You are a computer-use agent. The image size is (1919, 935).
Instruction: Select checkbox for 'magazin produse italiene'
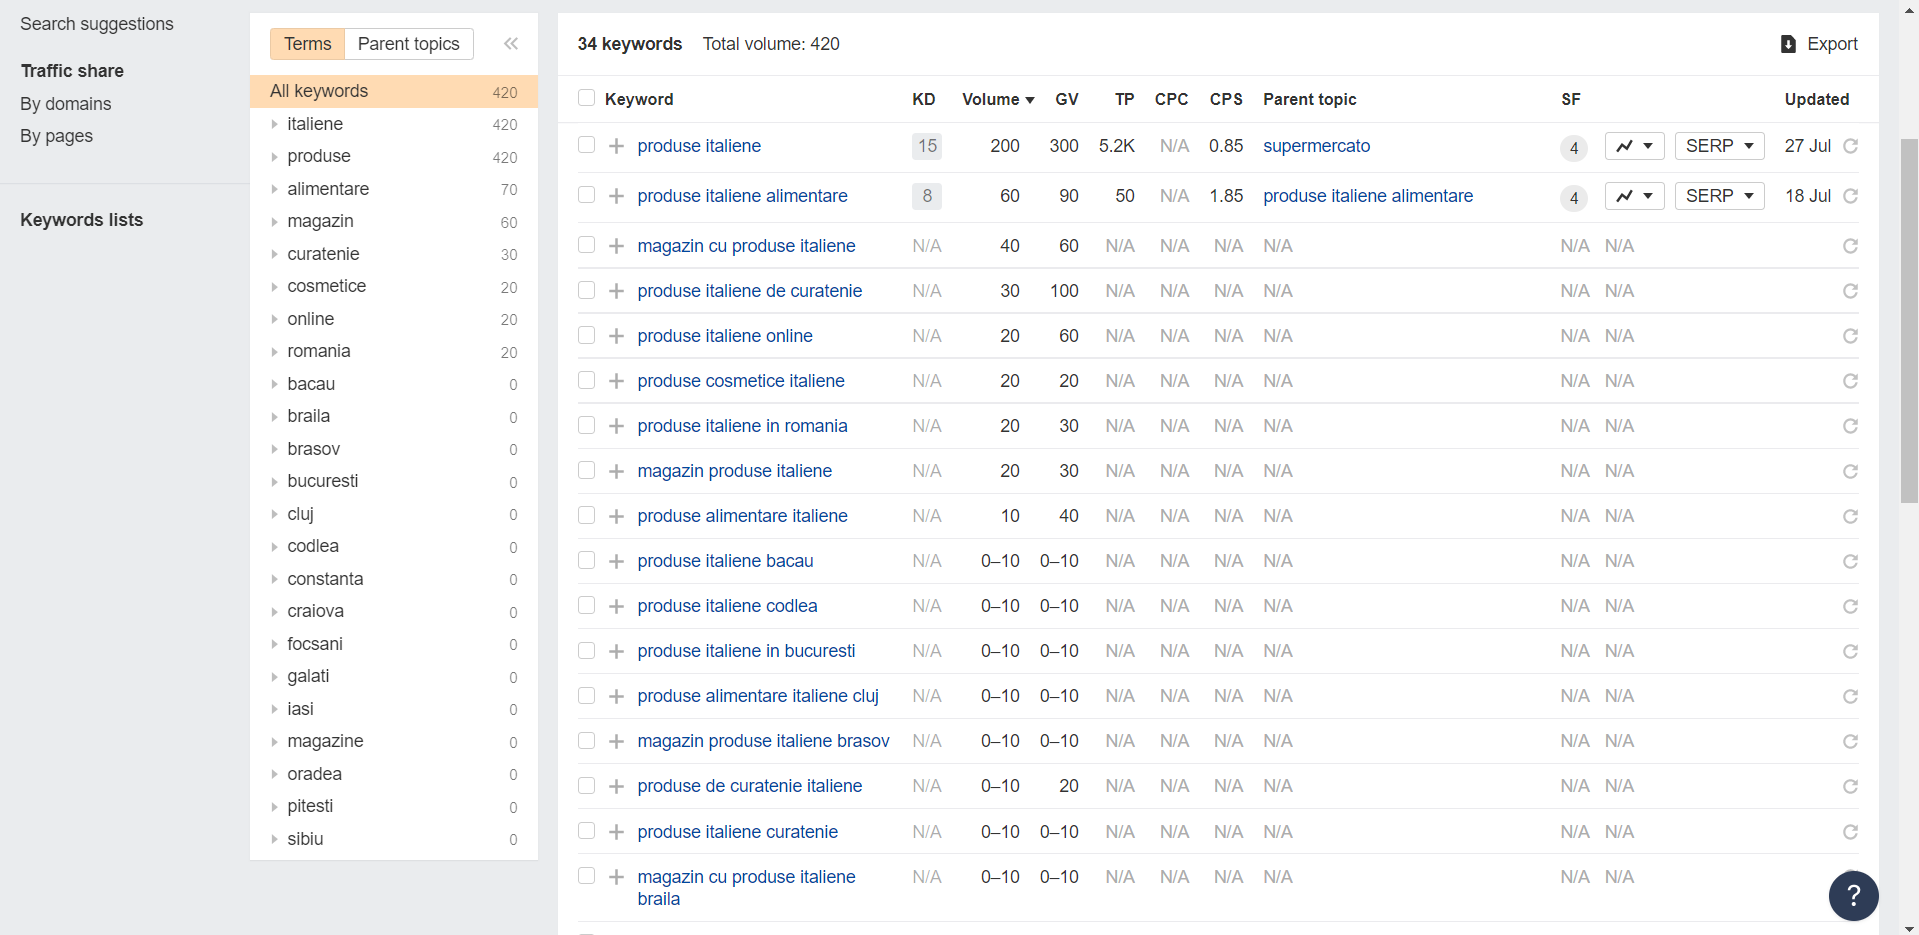tap(586, 470)
